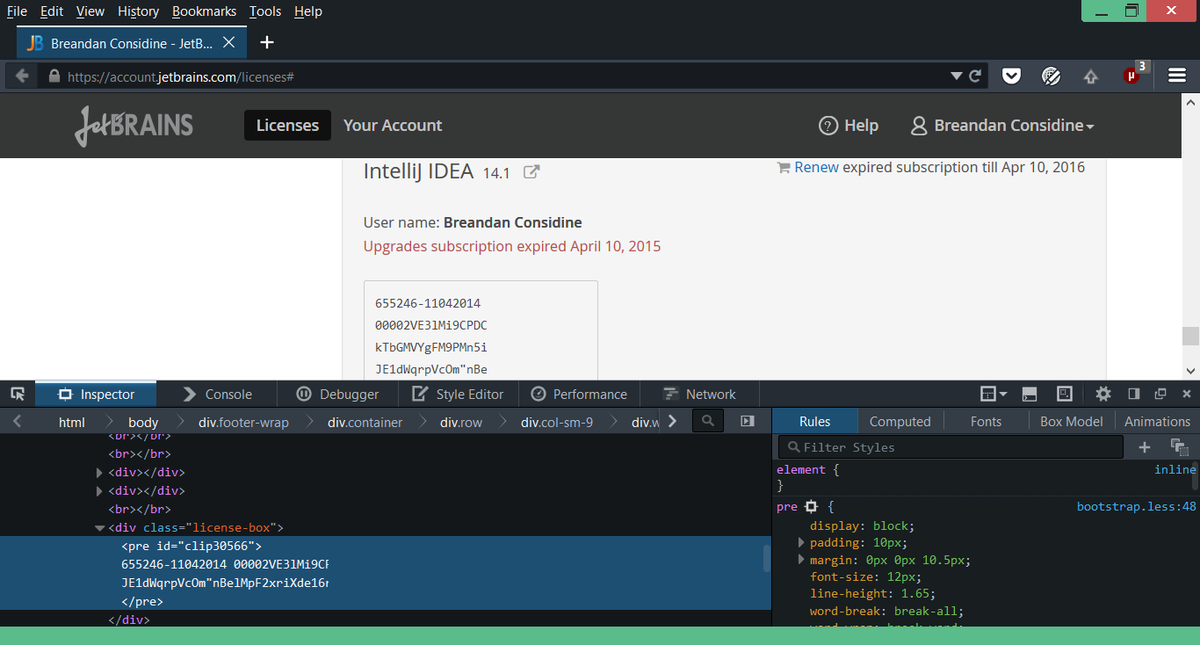This screenshot has height=645, width=1200.
Task: Click the Filter Styles input field
Action: pyautogui.click(x=951, y=447)
